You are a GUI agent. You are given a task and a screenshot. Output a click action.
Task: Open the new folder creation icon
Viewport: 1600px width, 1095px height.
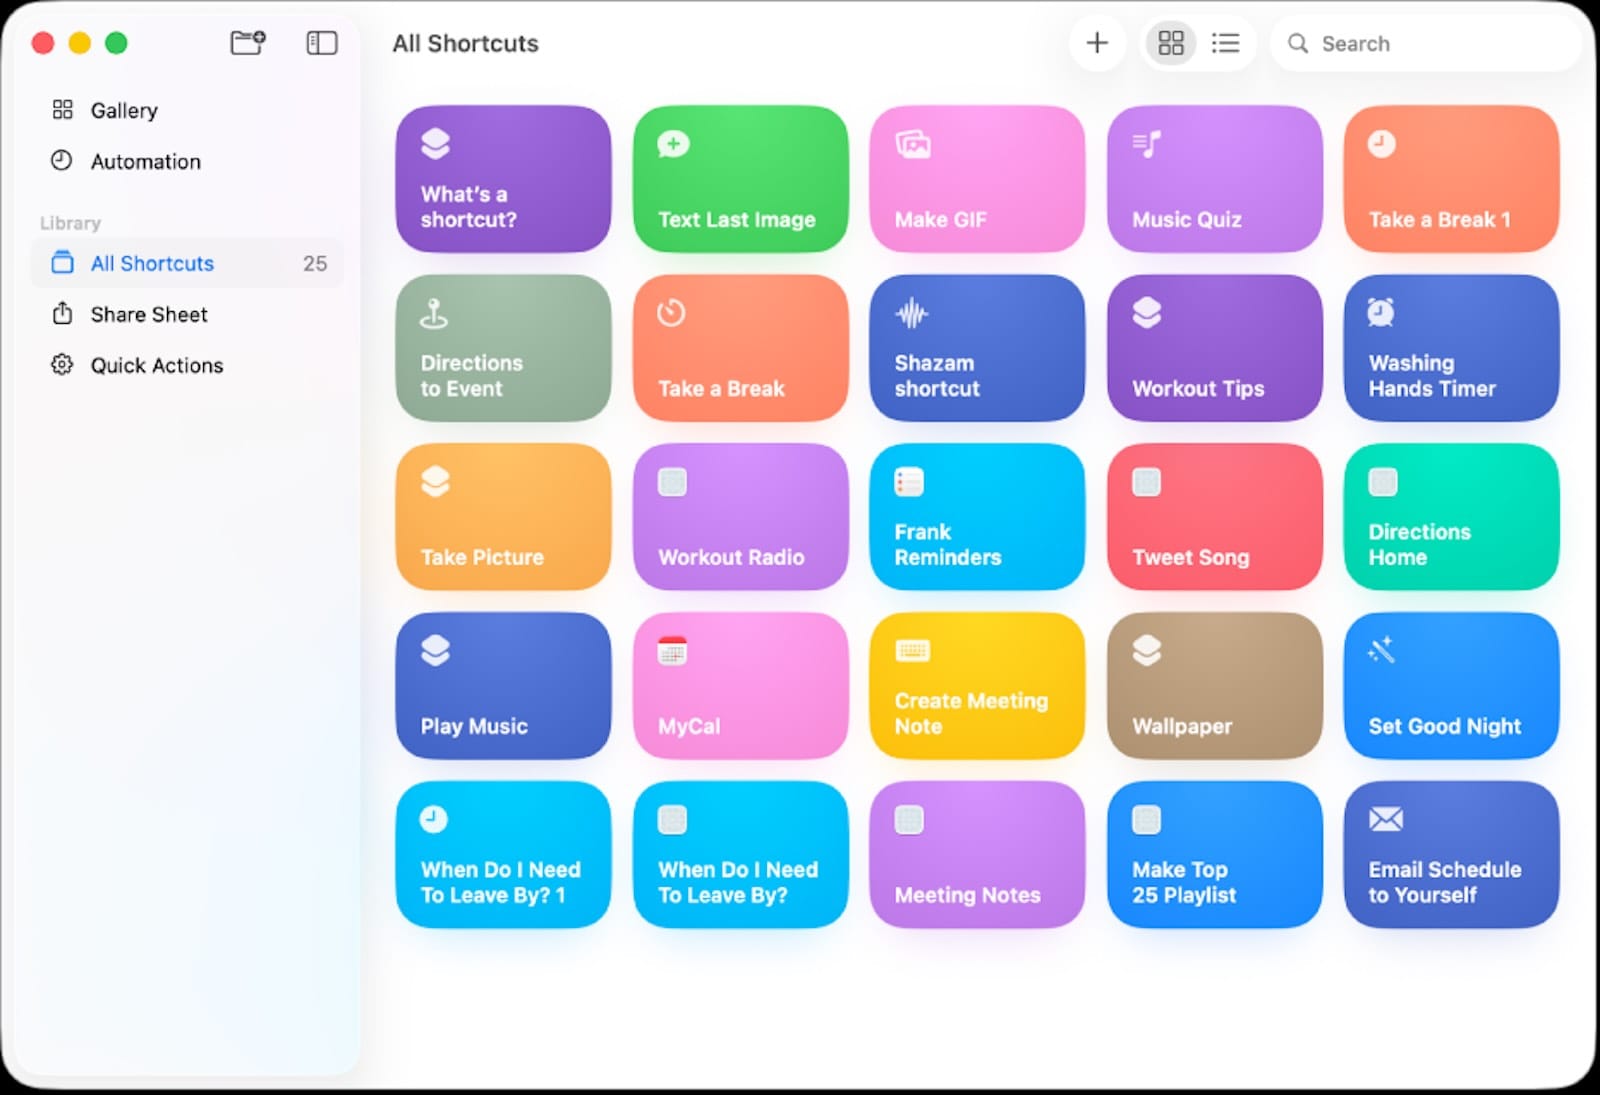247,43
